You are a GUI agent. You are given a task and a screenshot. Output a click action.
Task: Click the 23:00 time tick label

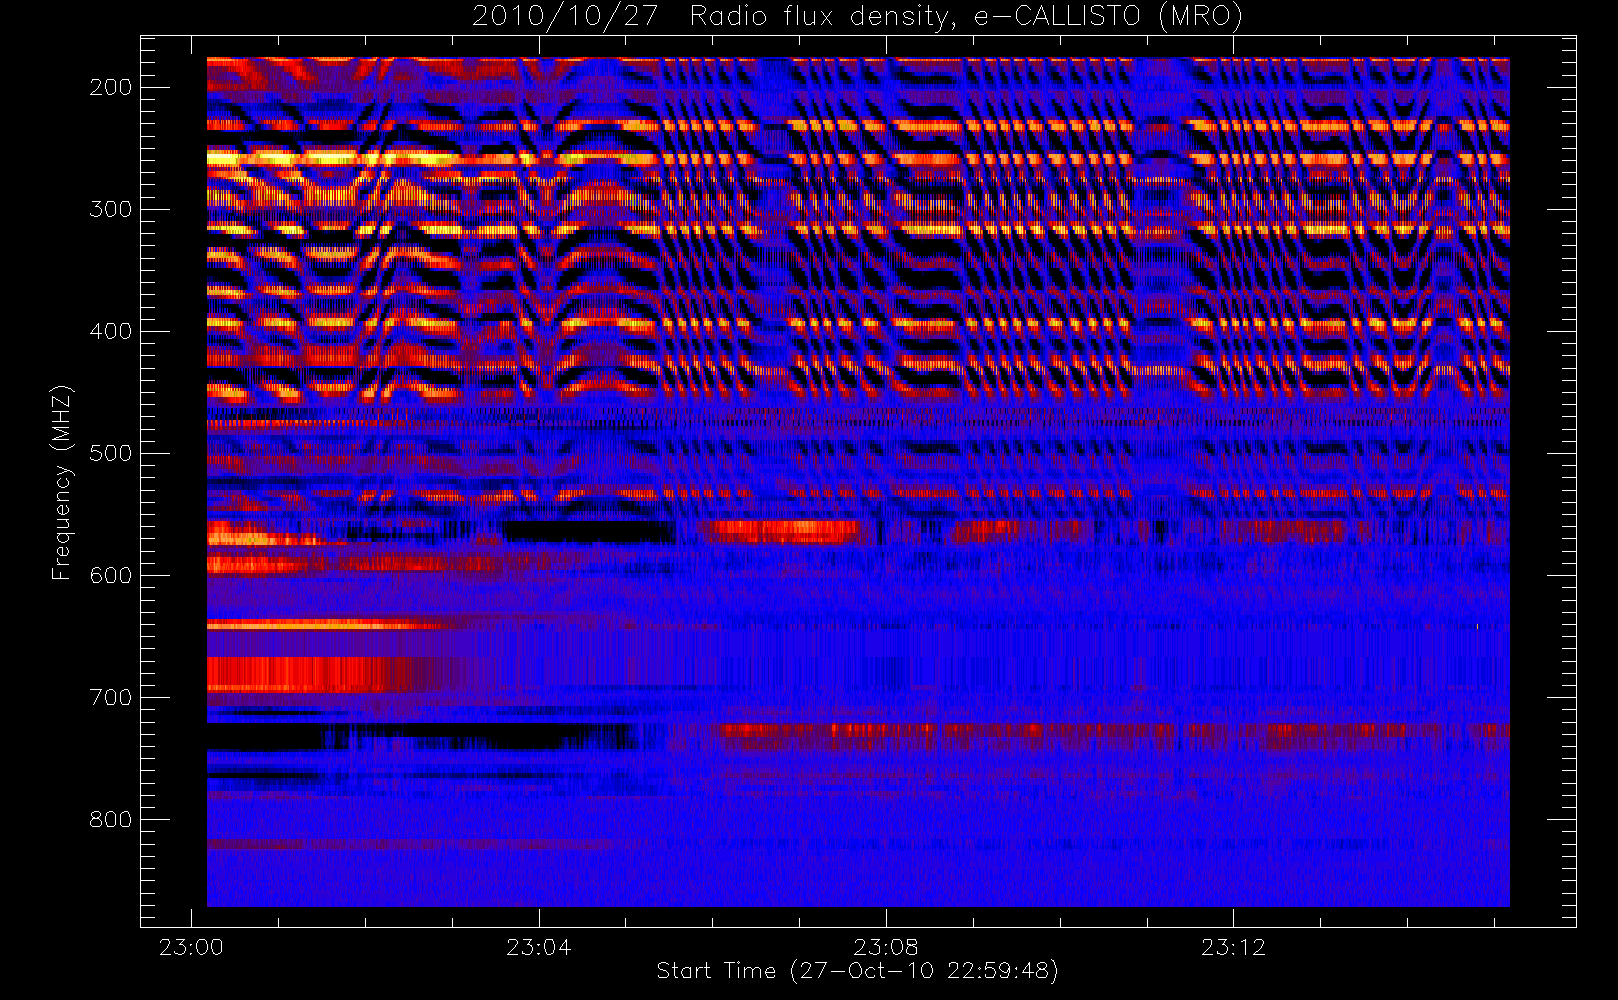[x=191, y=946]
